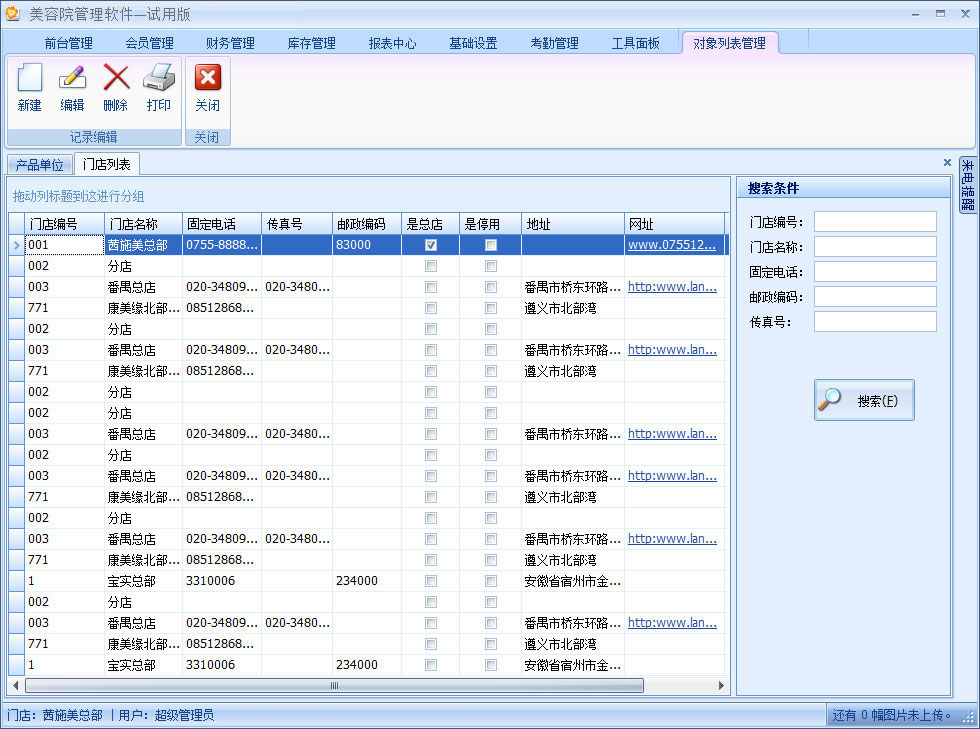Viewport: 980px width, 729px height.
Task: Tick 是总店 in the topmost 002 分店 row
Action: (431, 266)
